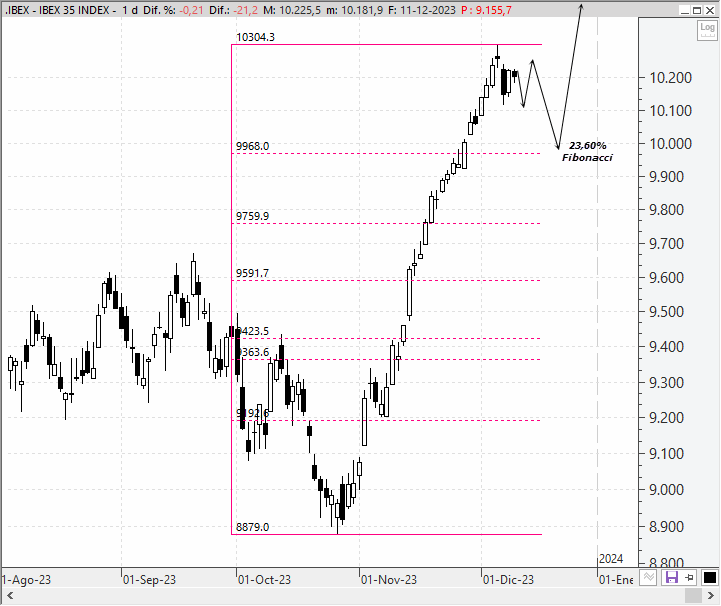Viewport: 721px width, 606px height.
Task: Click the red 'P: 9.155,7' value
Action: (x=486, y=10)
